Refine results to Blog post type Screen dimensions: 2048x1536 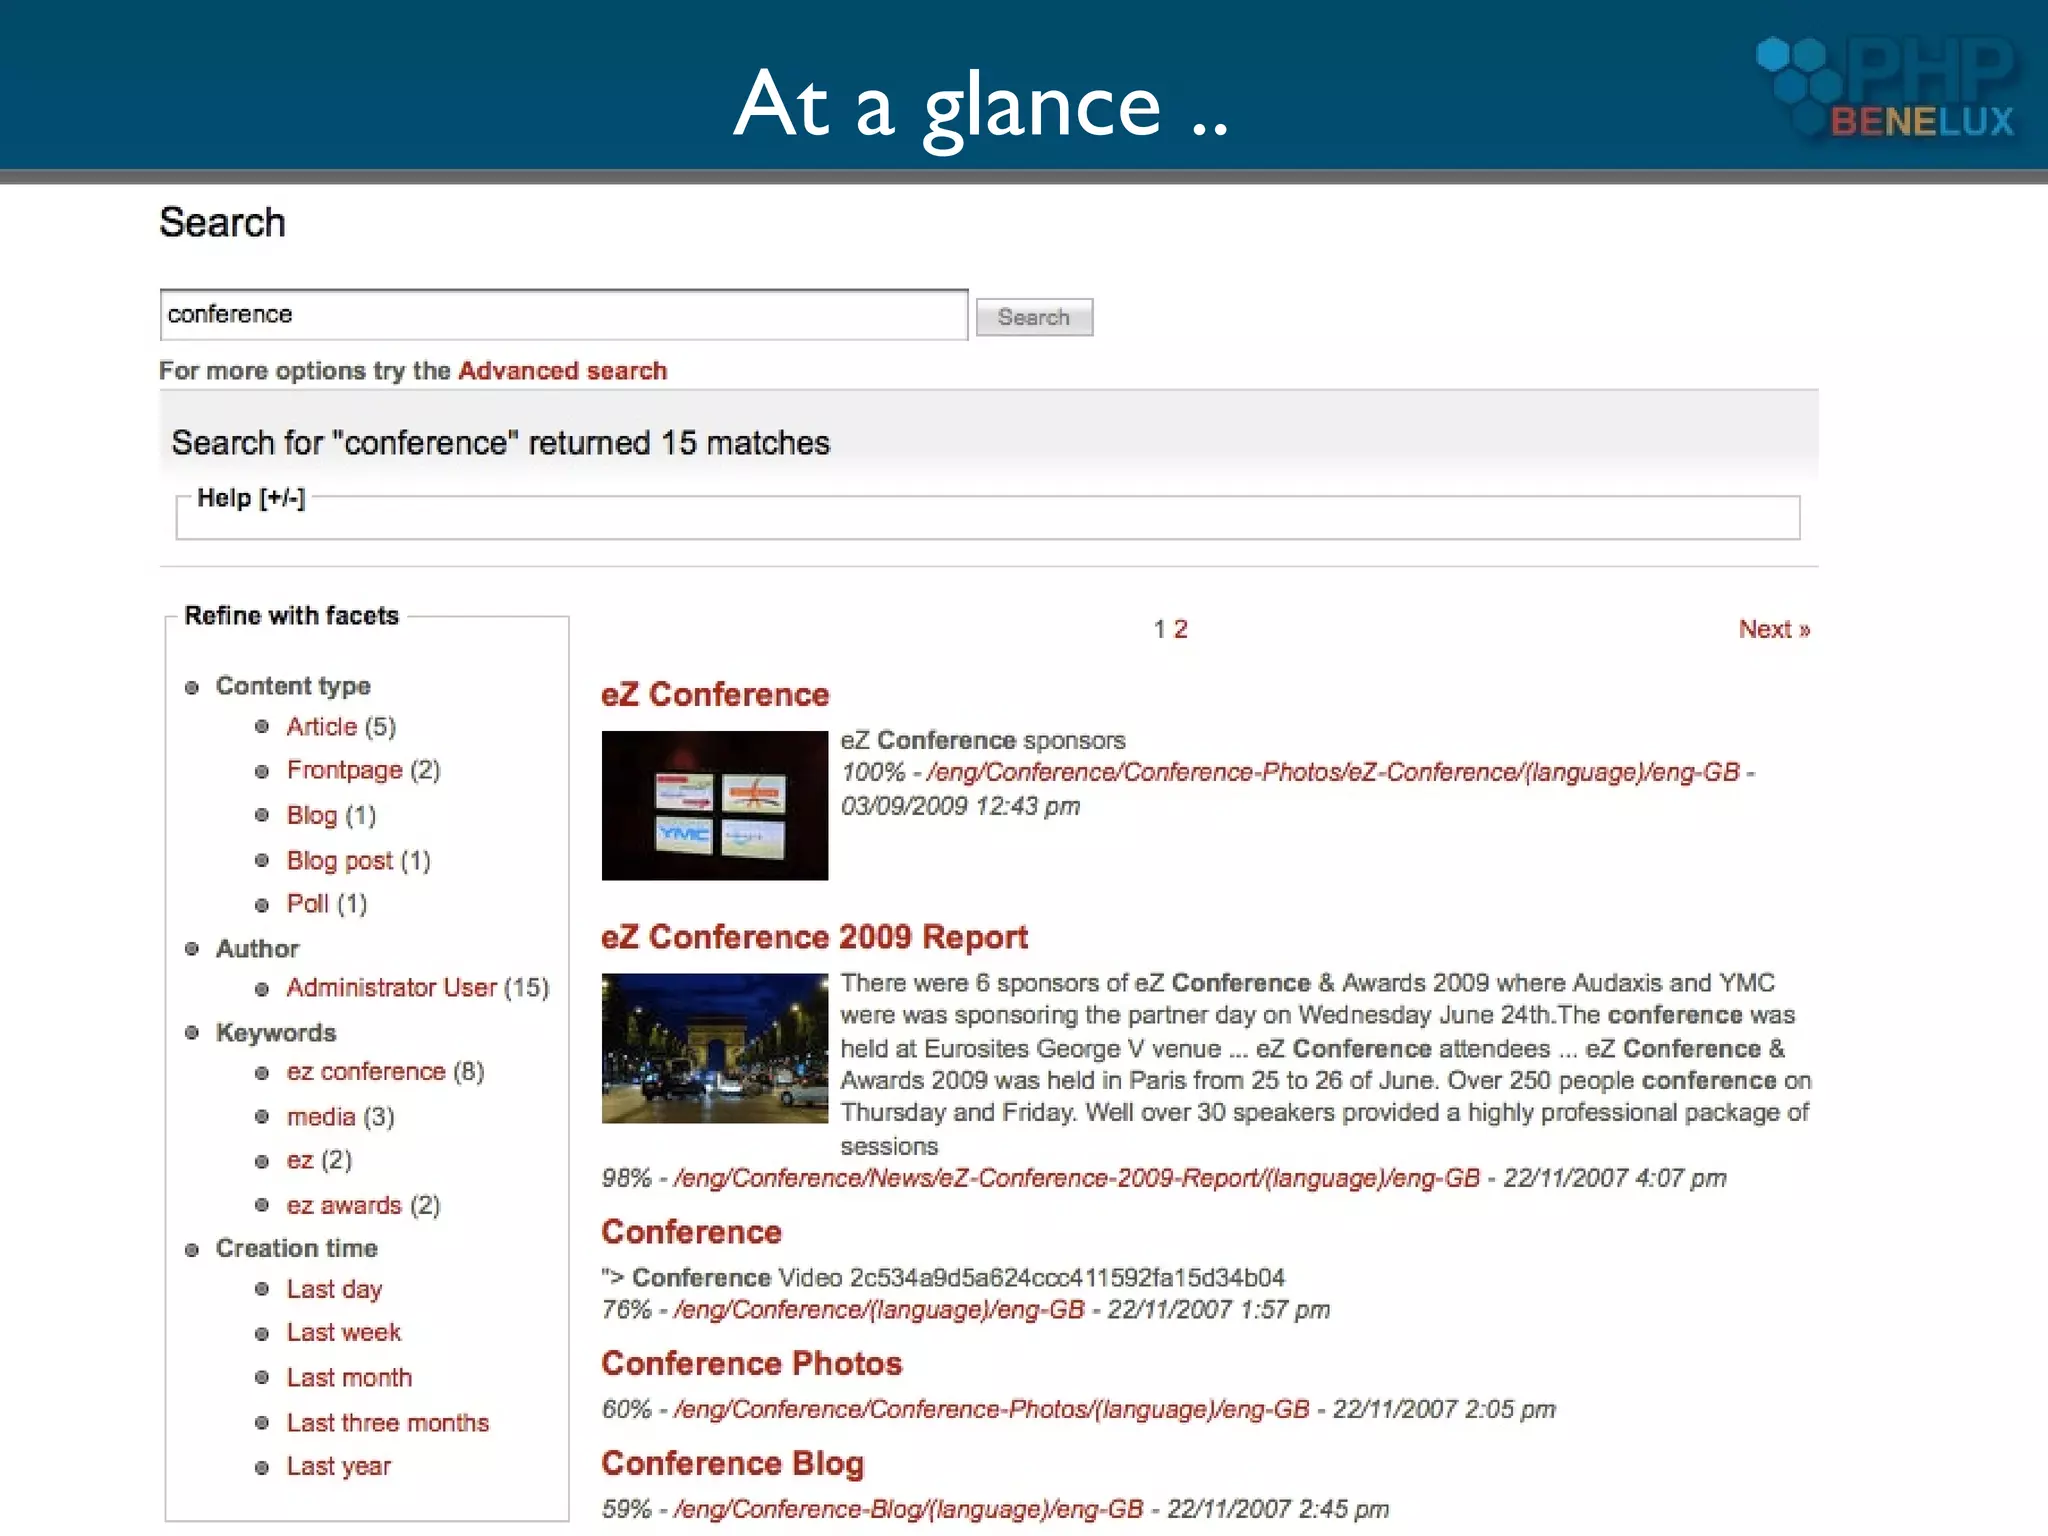point(339,860)
